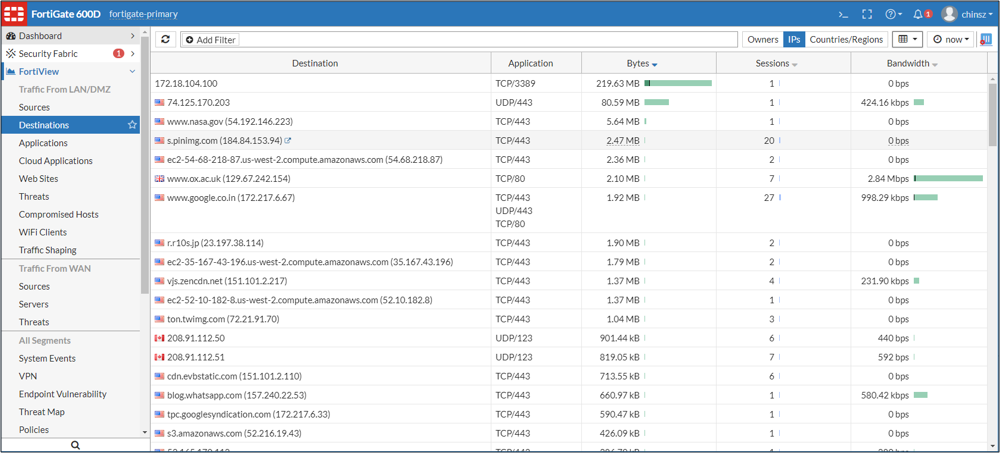Click the UK flag beside www.ox.ac.uk
The image size is (1000, 453).
[159, 179]
